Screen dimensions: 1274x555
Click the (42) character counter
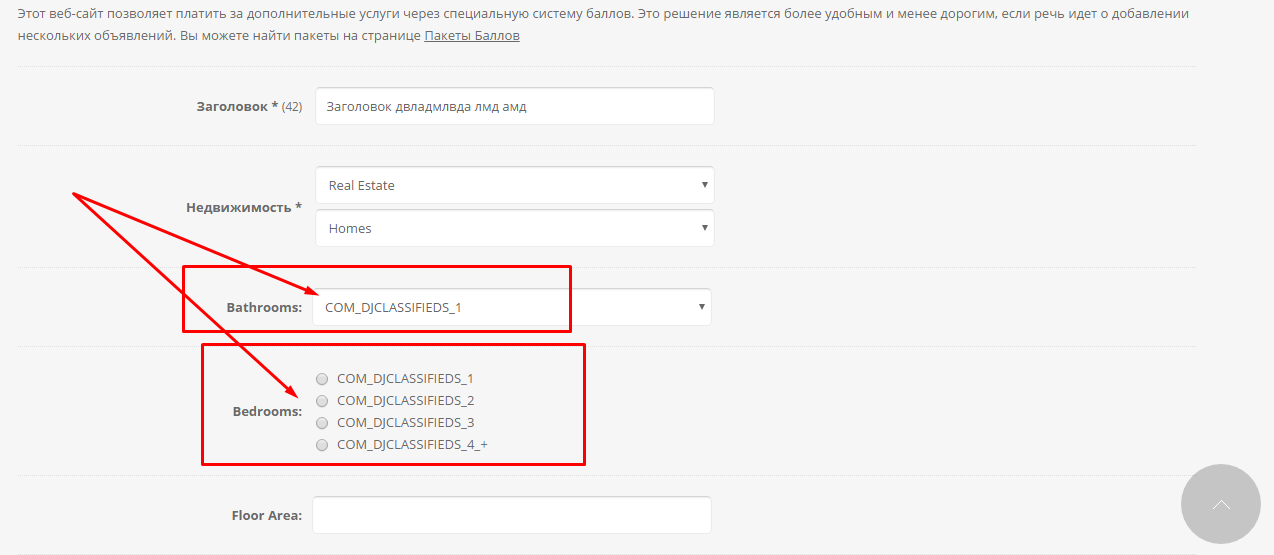click(x=292, y=106)
